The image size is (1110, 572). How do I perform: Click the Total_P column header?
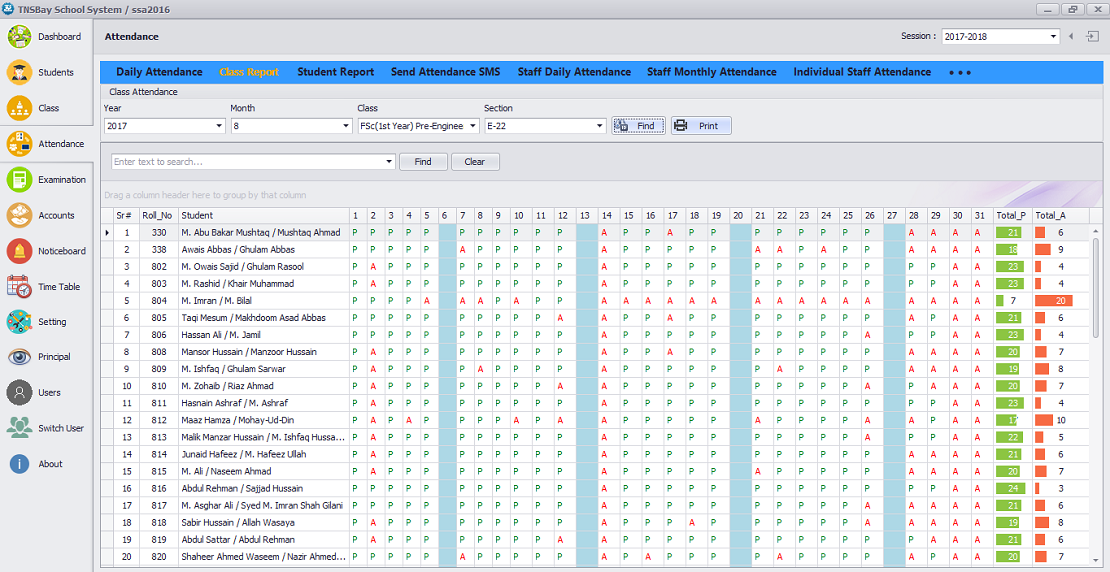click(x=1012, y=215)
